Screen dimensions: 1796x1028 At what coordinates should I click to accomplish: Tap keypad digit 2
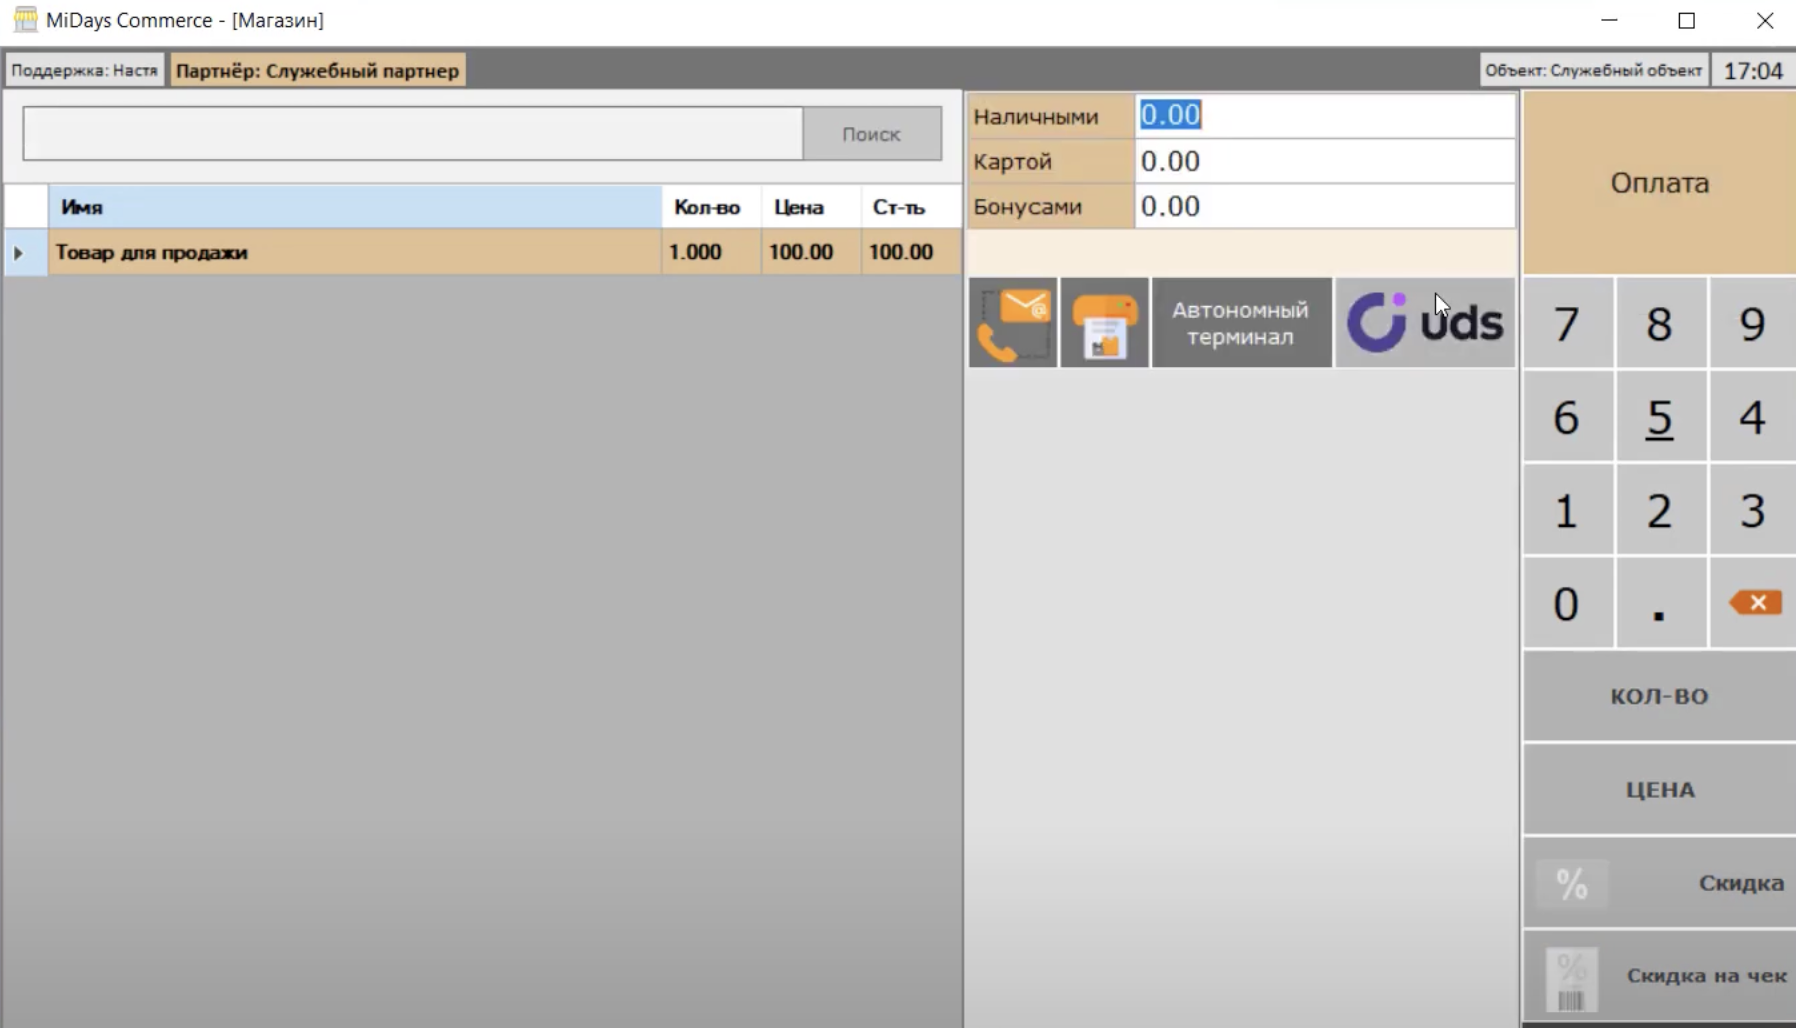[1660, 510]
